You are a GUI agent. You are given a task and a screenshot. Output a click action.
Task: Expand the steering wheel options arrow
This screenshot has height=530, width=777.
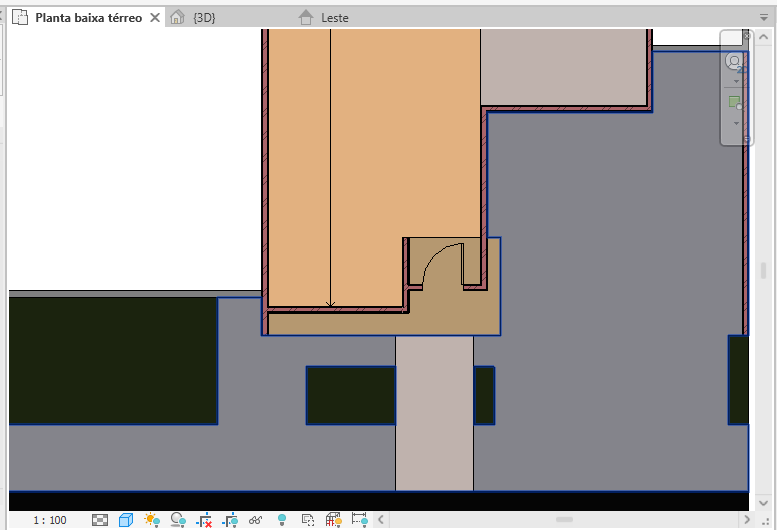[736, 81]
